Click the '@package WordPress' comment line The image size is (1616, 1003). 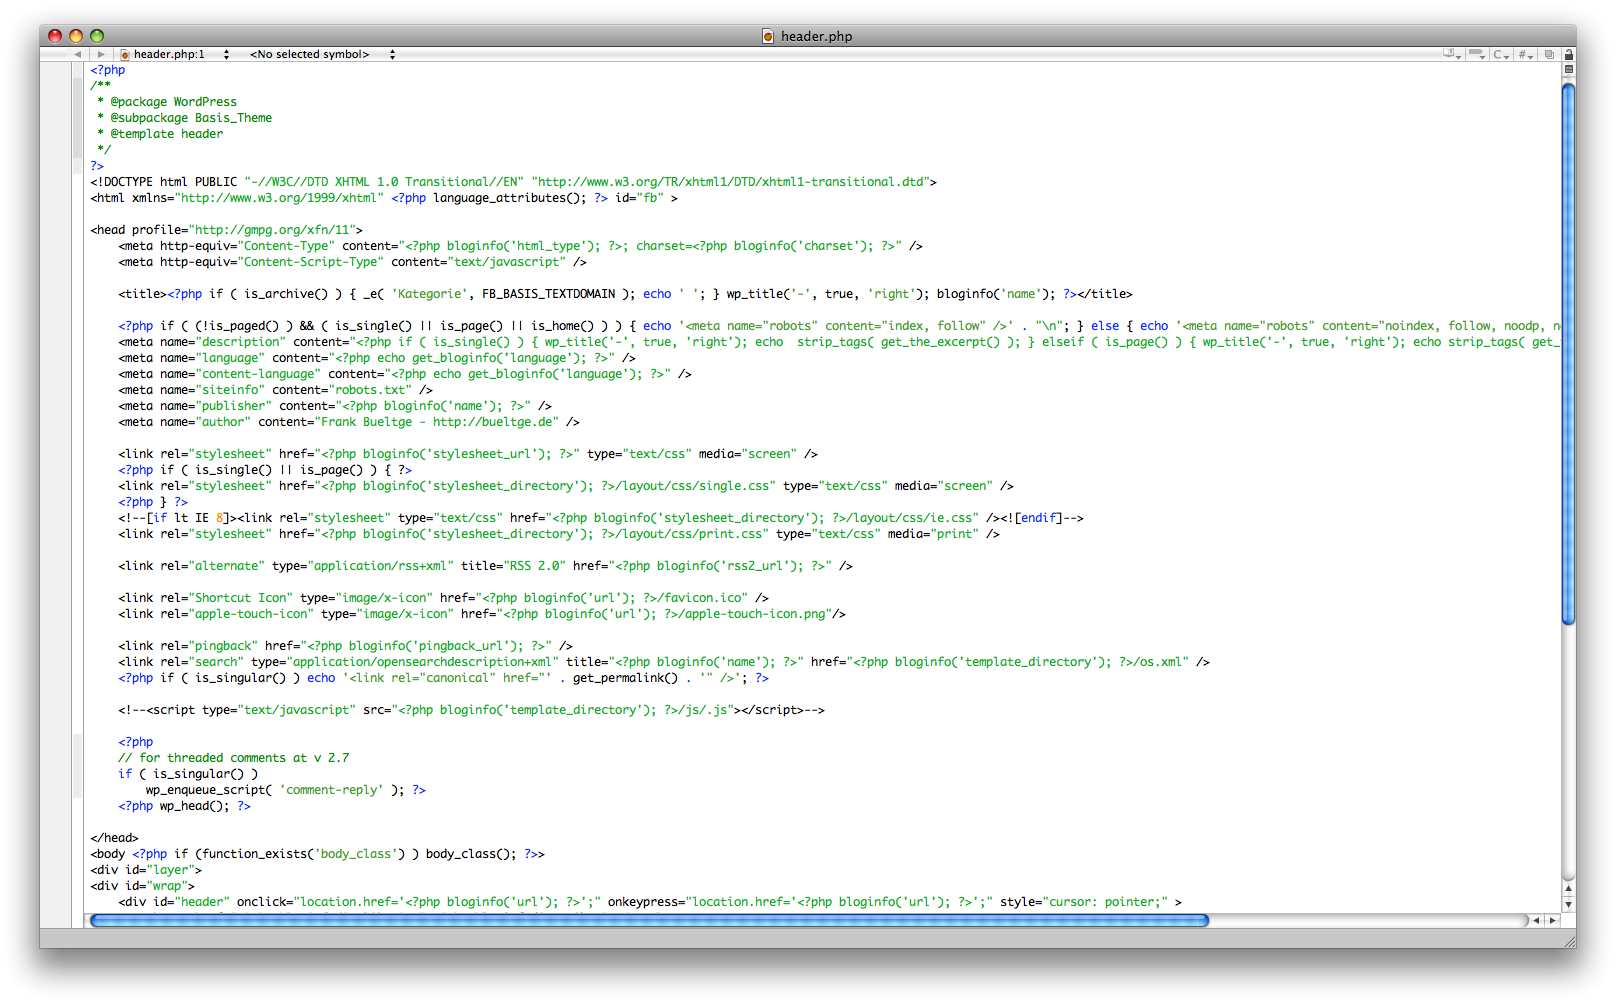[x=167, y=102]
